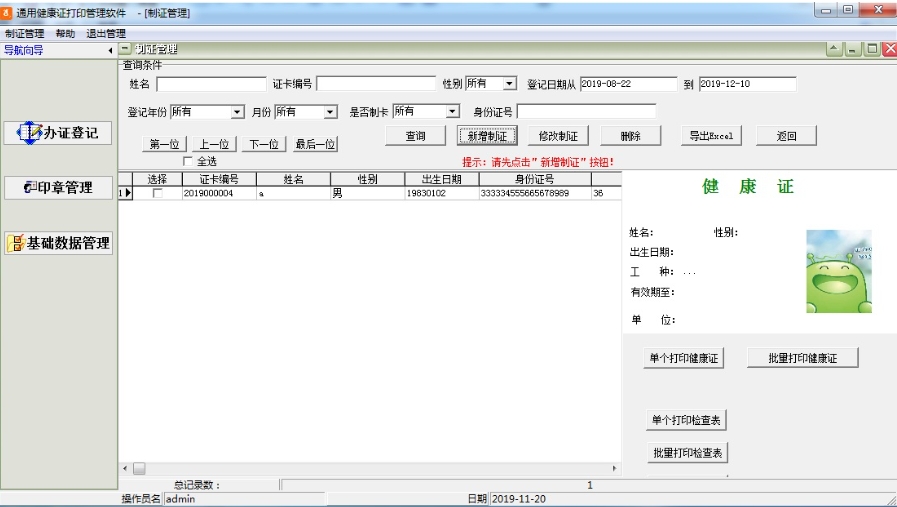Open 印章管理 in the navigation sidebar
This screenshot has width=897, height=507.
click(58, 188)
